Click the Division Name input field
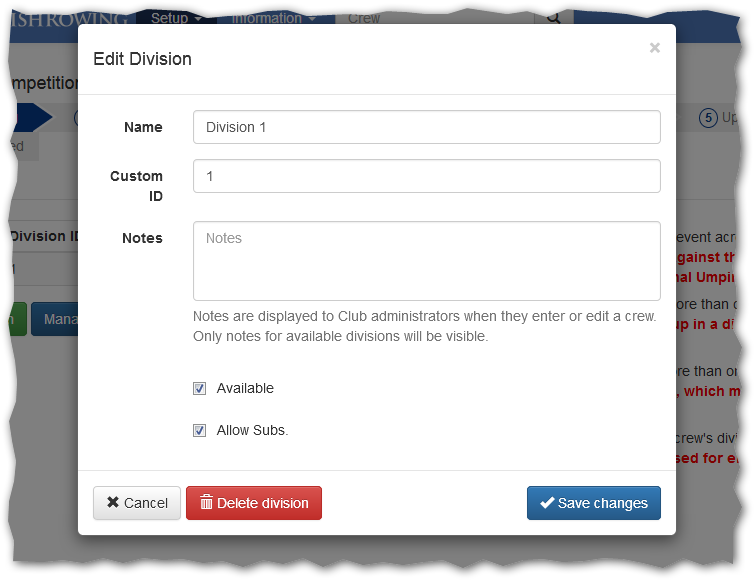Screen dimensions: 754x580 tap(426, 127)
